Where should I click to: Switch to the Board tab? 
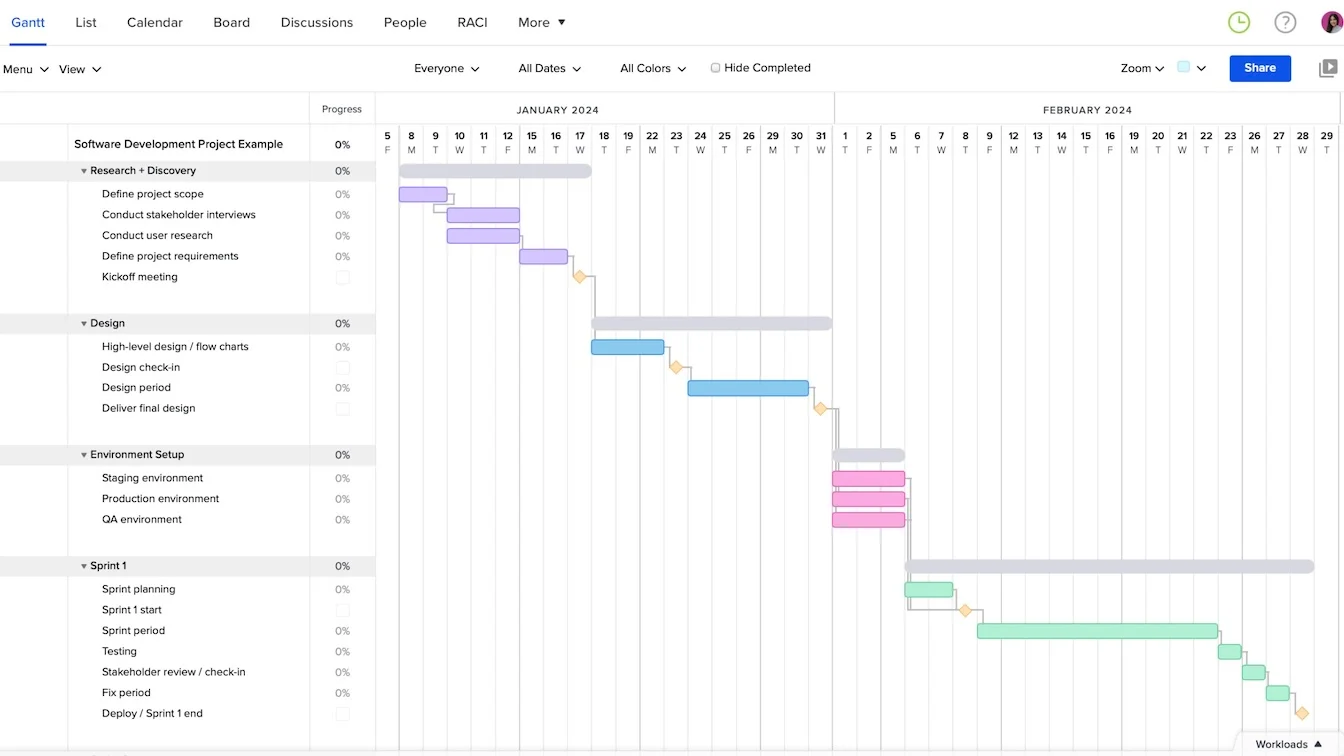[x=231, y=21]
